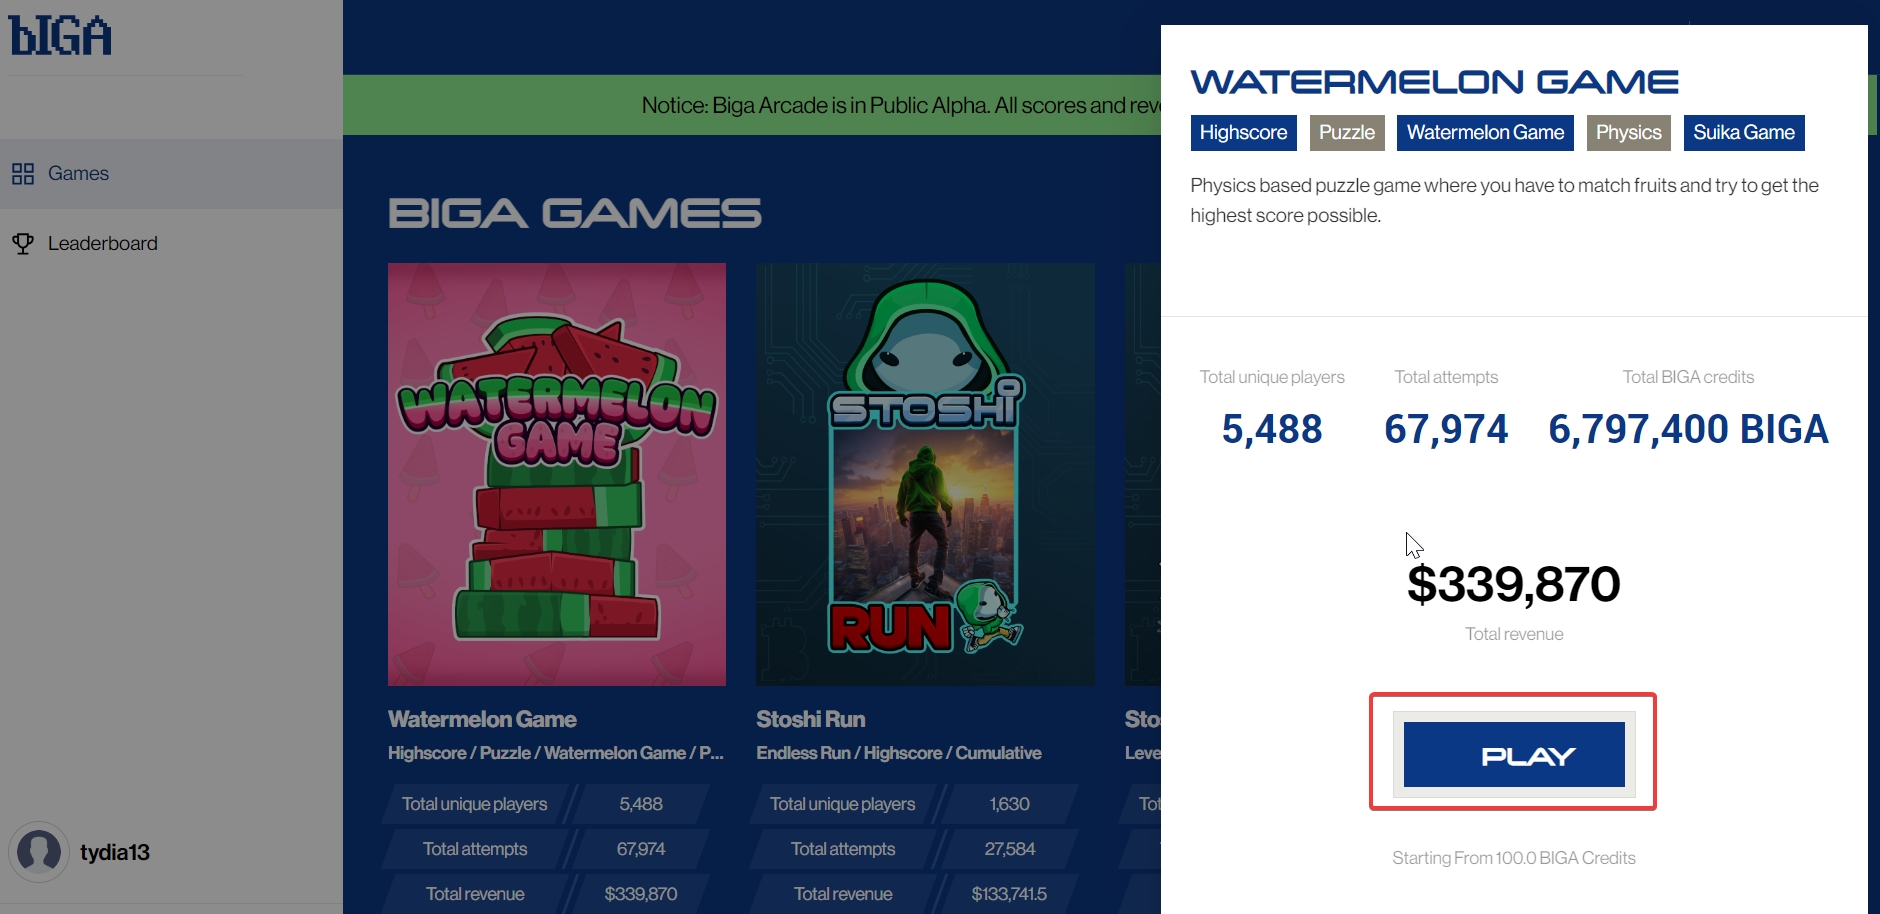Click the PLAY button

pyautogui.click(x=1514, y=755)
